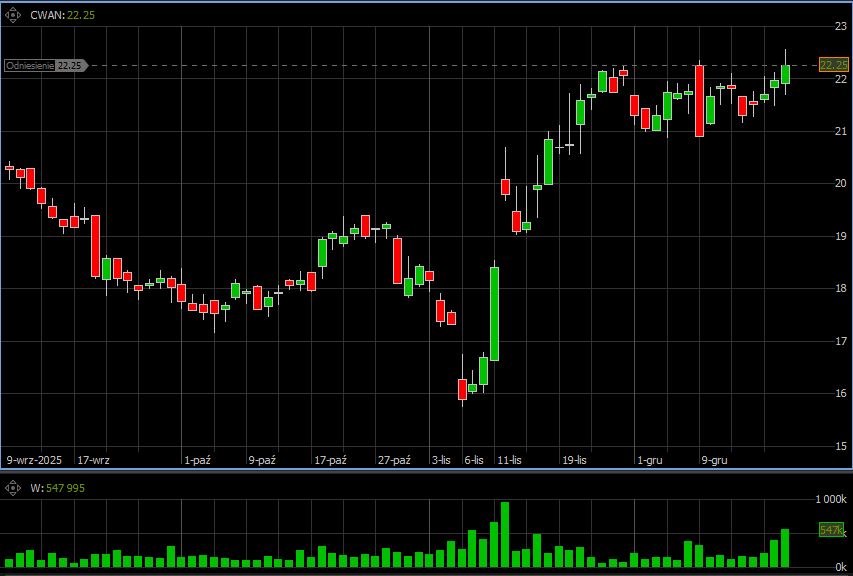The width and height of the screenshot is (853, 576).
Task: Click the 17-wrz date label
Action: coord(93,460)
